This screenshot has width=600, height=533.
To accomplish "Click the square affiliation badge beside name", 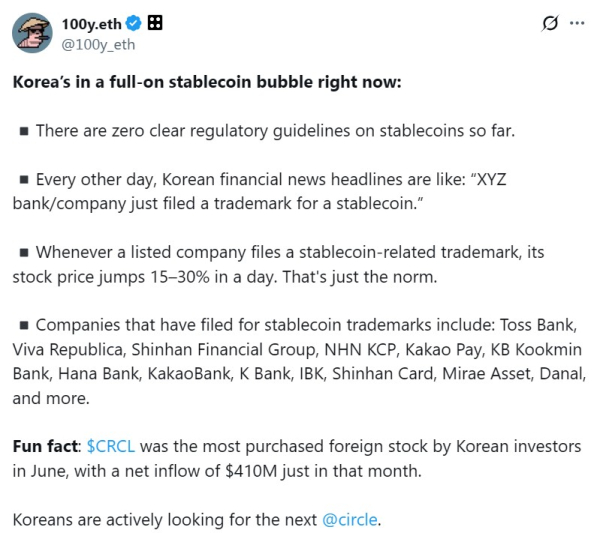I will pos(155,23).
